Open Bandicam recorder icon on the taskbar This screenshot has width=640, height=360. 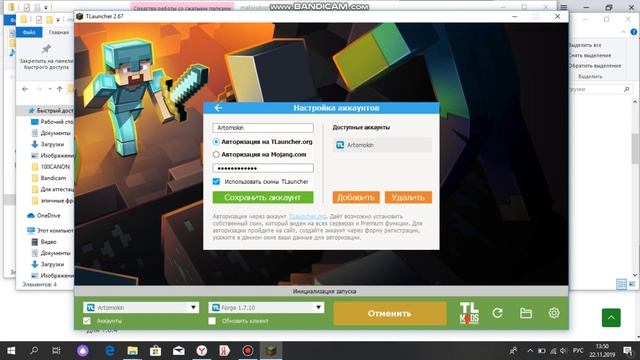point(247,351)
